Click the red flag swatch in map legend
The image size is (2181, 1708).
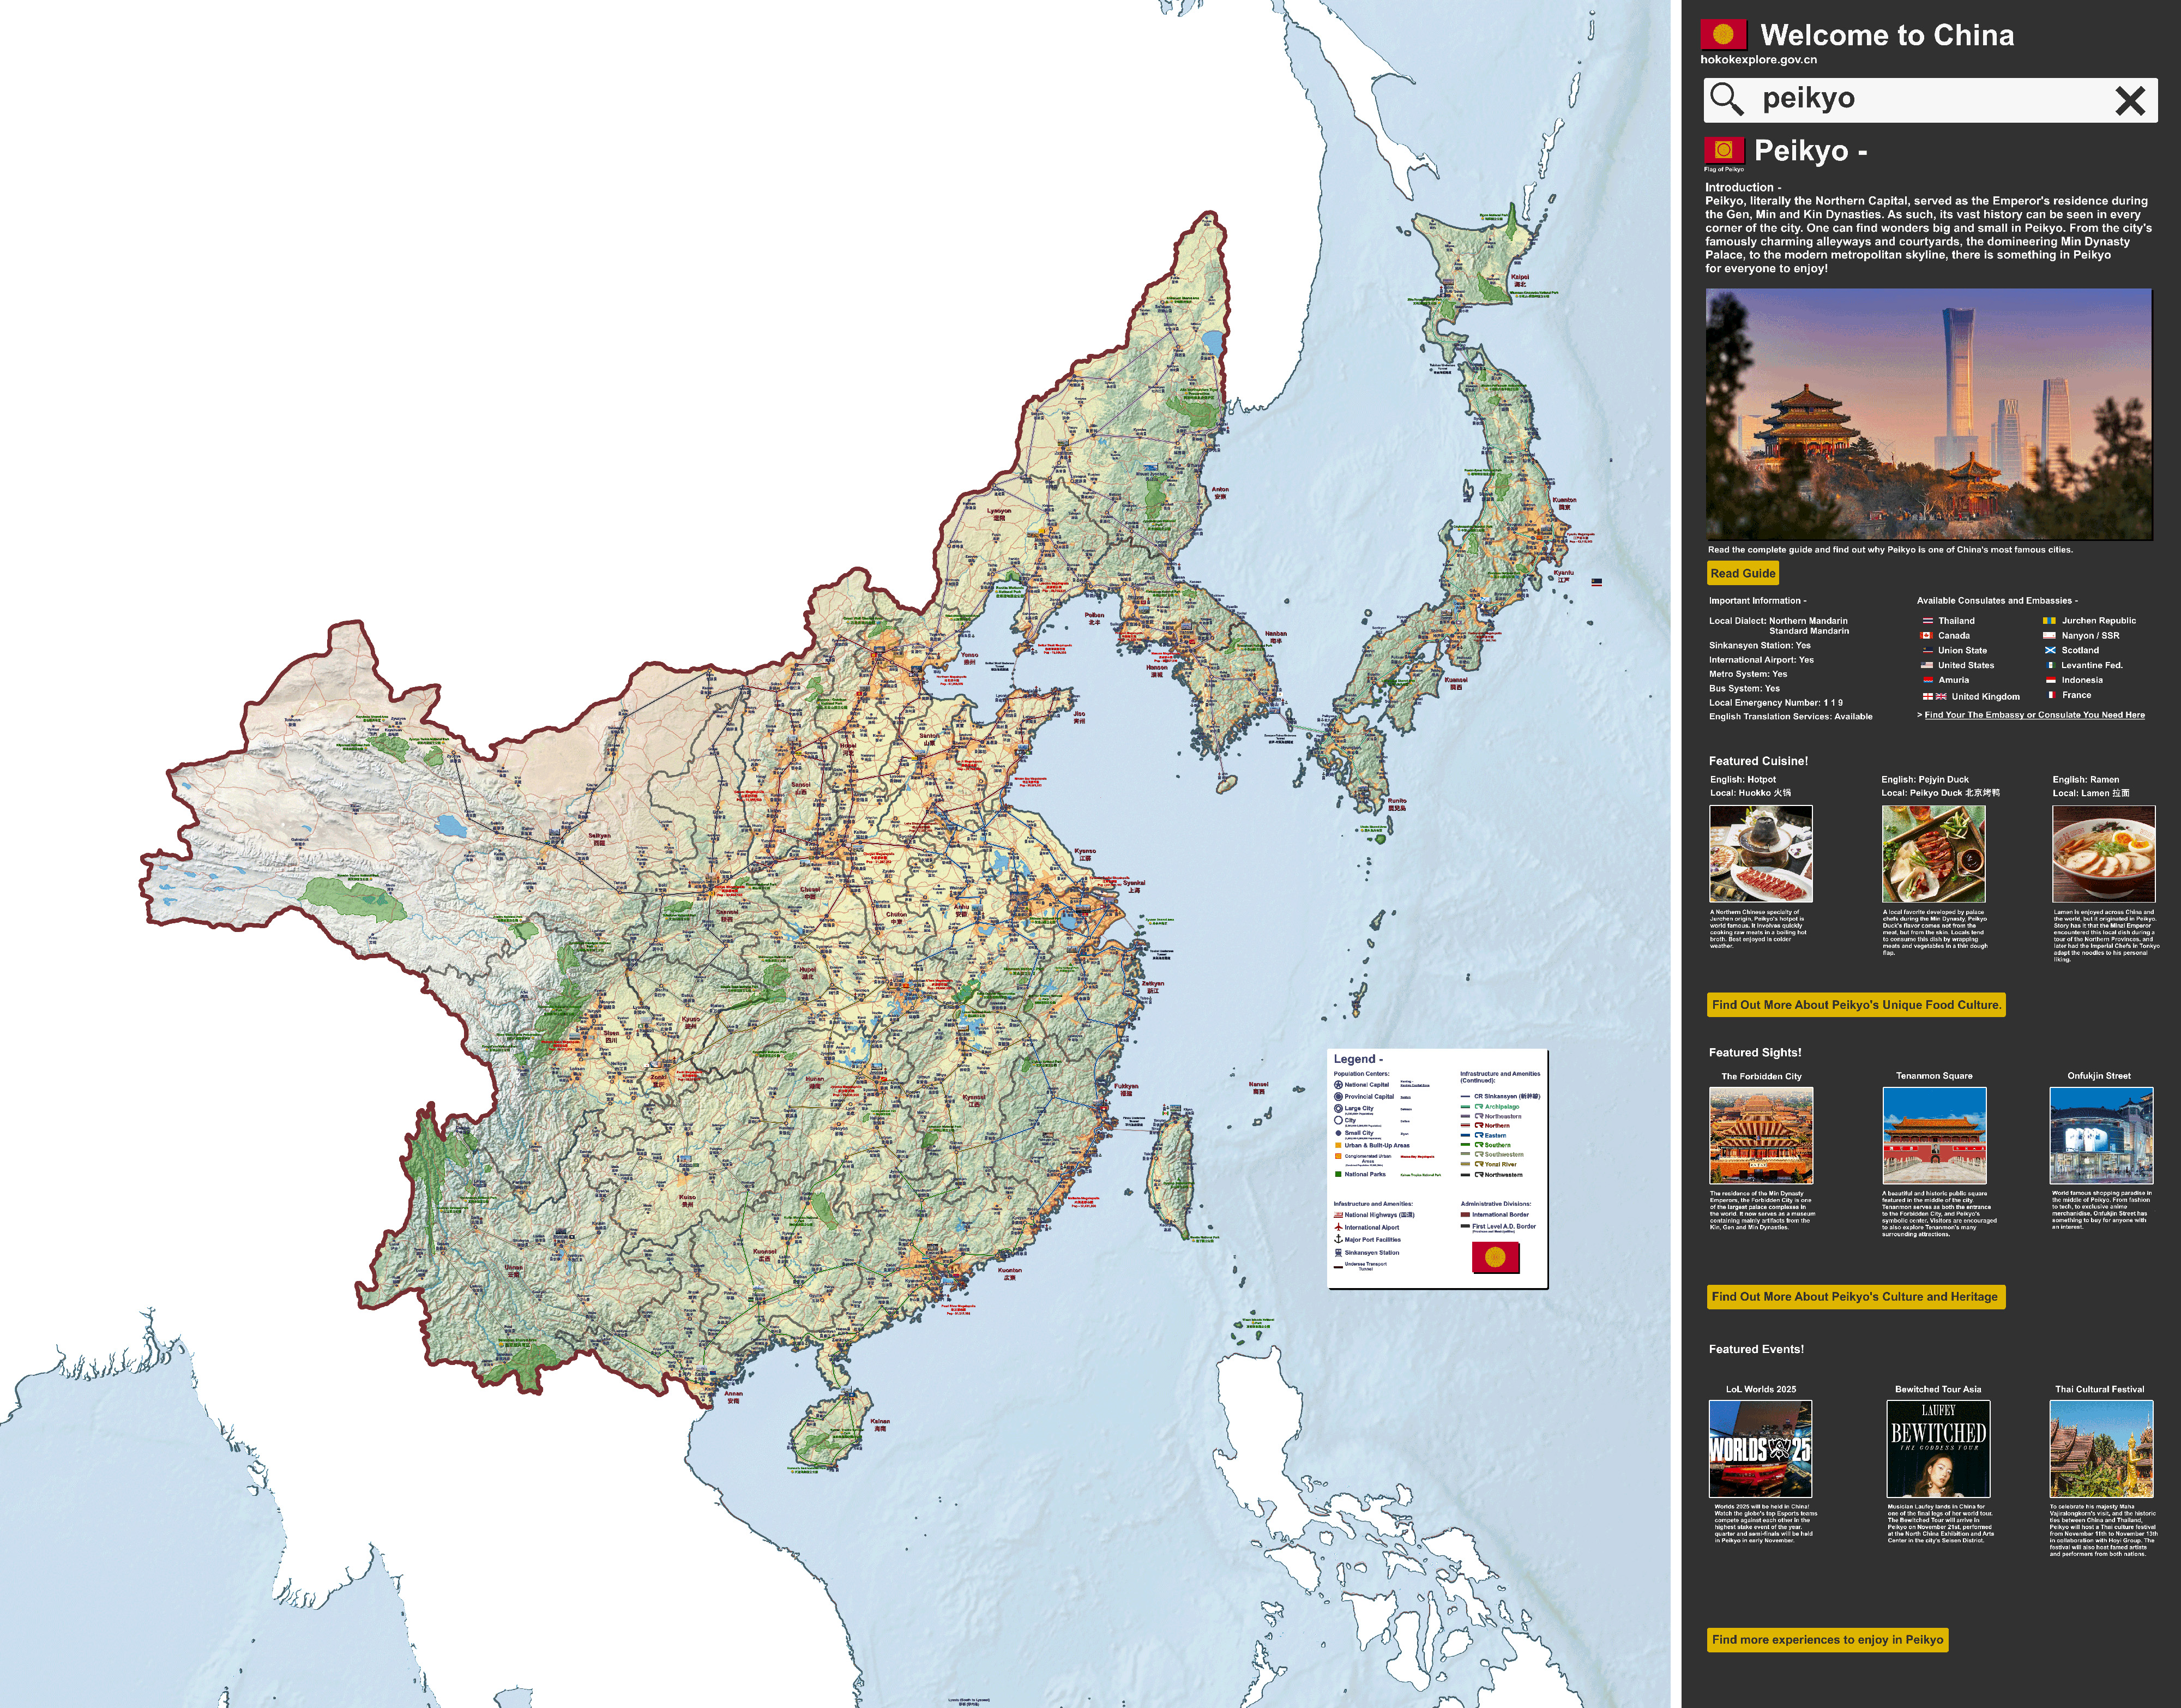1495,1257
